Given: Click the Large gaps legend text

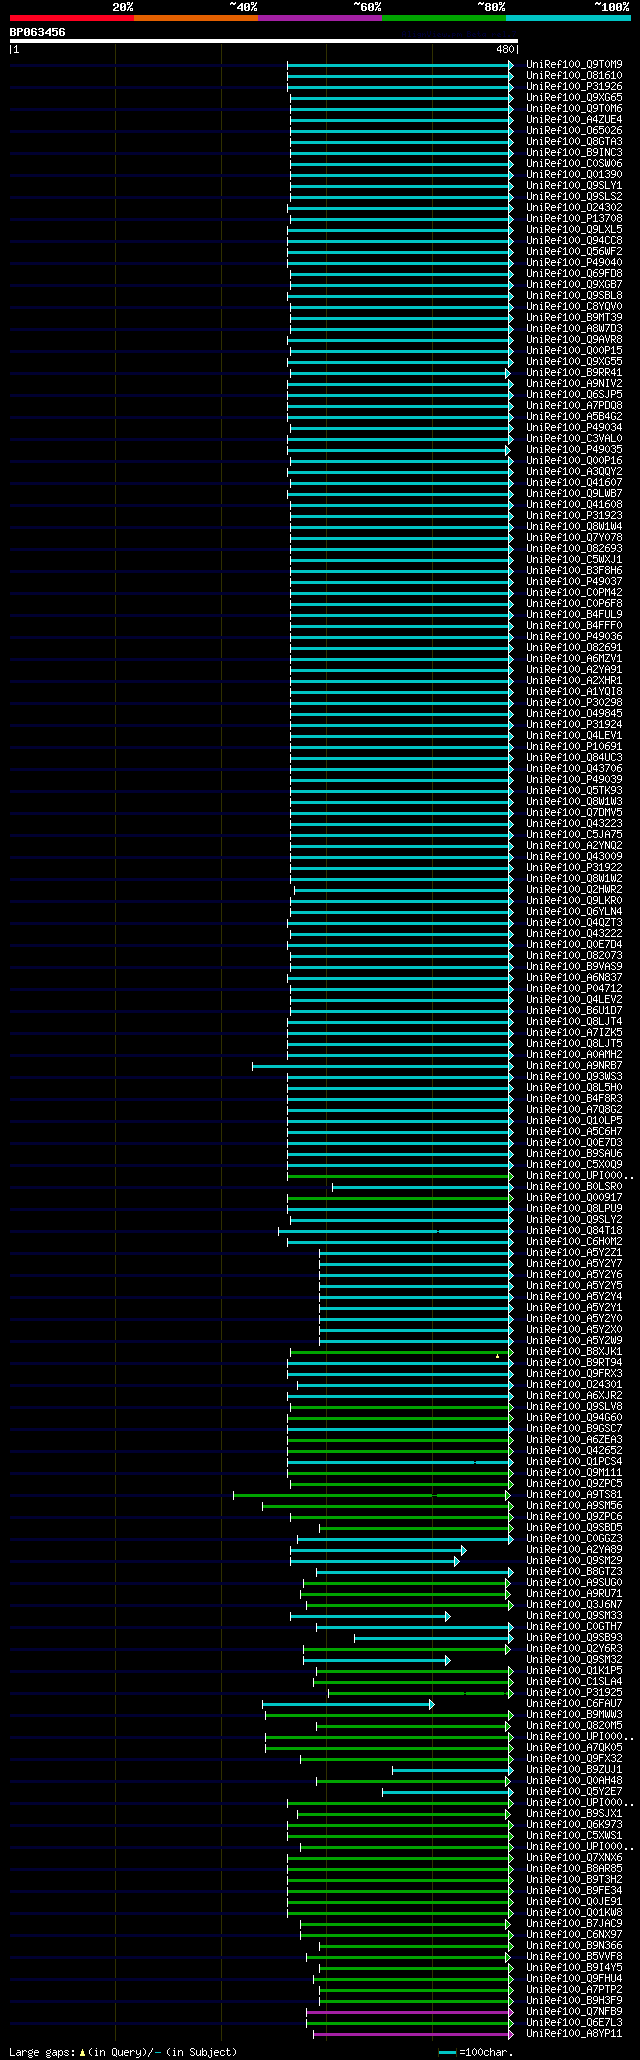Looking at the screenshot, I should tap(123, 2052).
